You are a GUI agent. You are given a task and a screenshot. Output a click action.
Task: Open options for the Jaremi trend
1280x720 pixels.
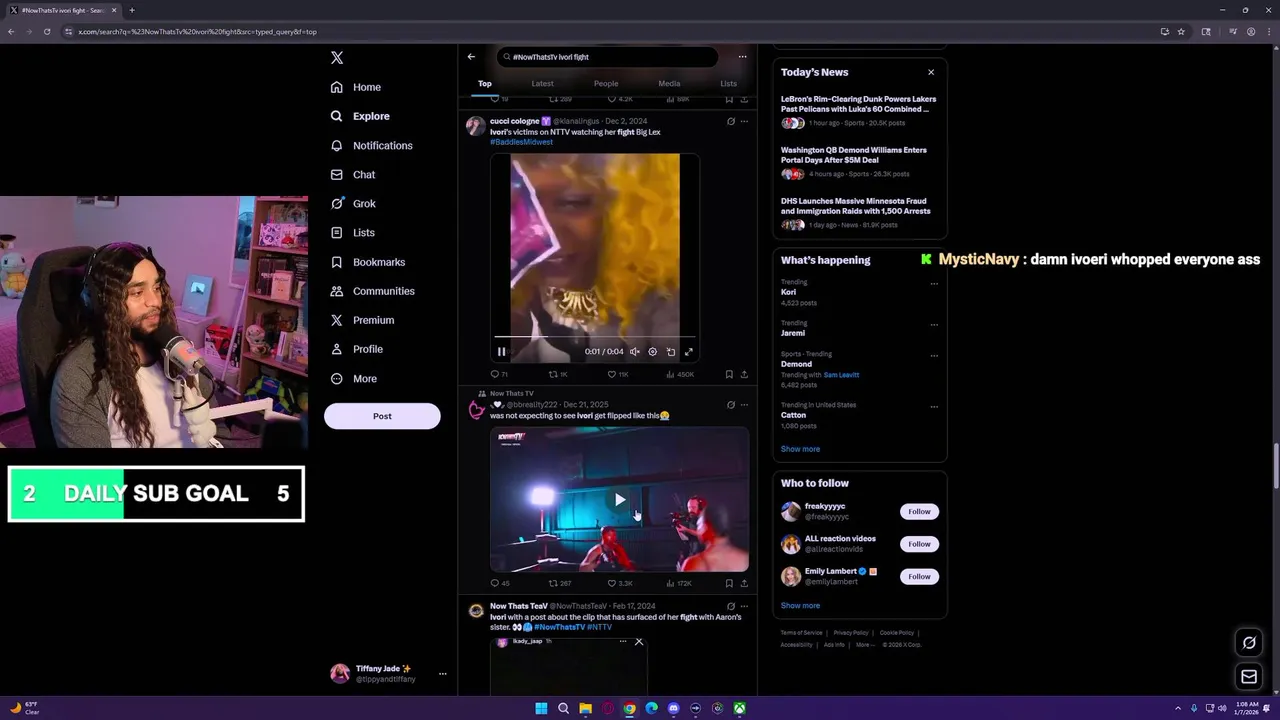[x=934, y=324]
